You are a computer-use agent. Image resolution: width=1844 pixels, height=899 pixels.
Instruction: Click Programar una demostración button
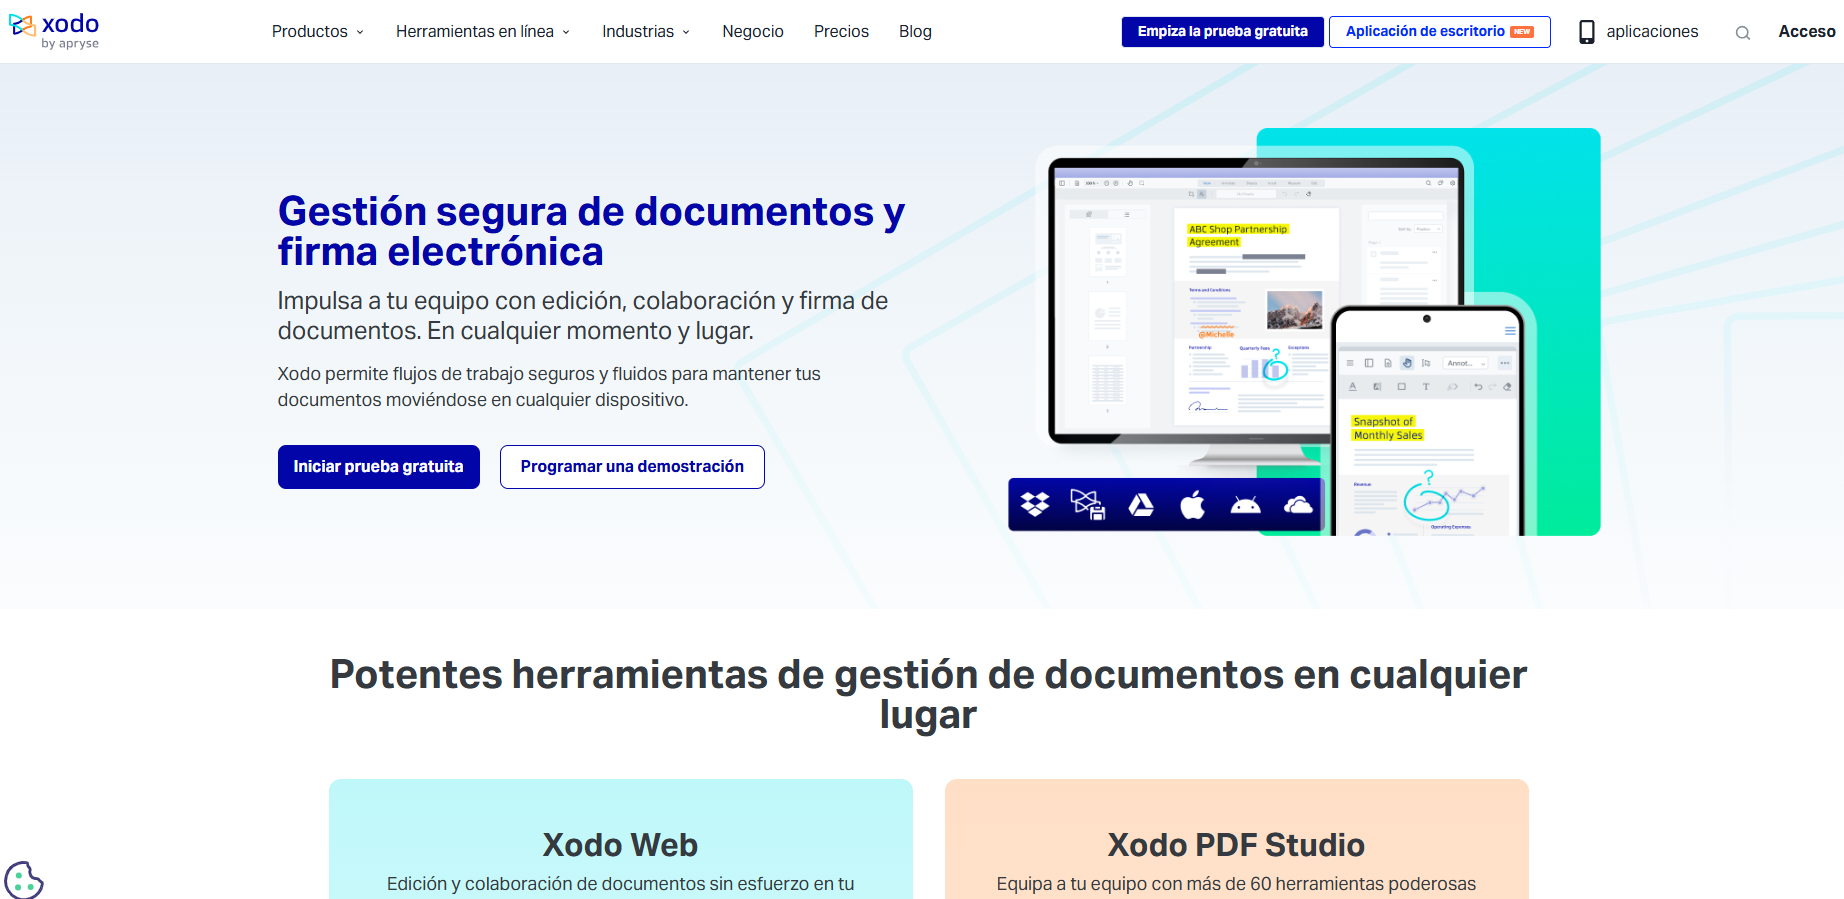pyautogui.click(x=632, y=467)
